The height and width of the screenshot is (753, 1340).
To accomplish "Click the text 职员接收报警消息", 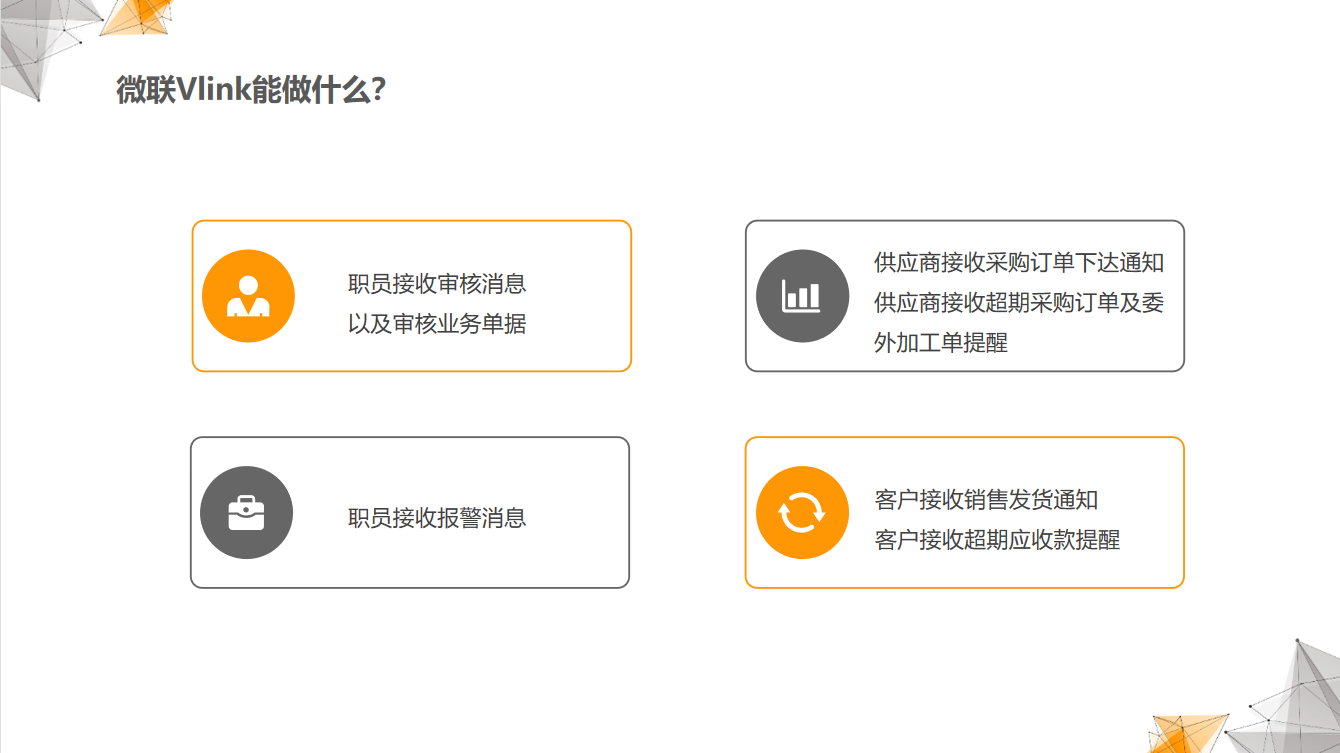I will (x=437, y=518).
